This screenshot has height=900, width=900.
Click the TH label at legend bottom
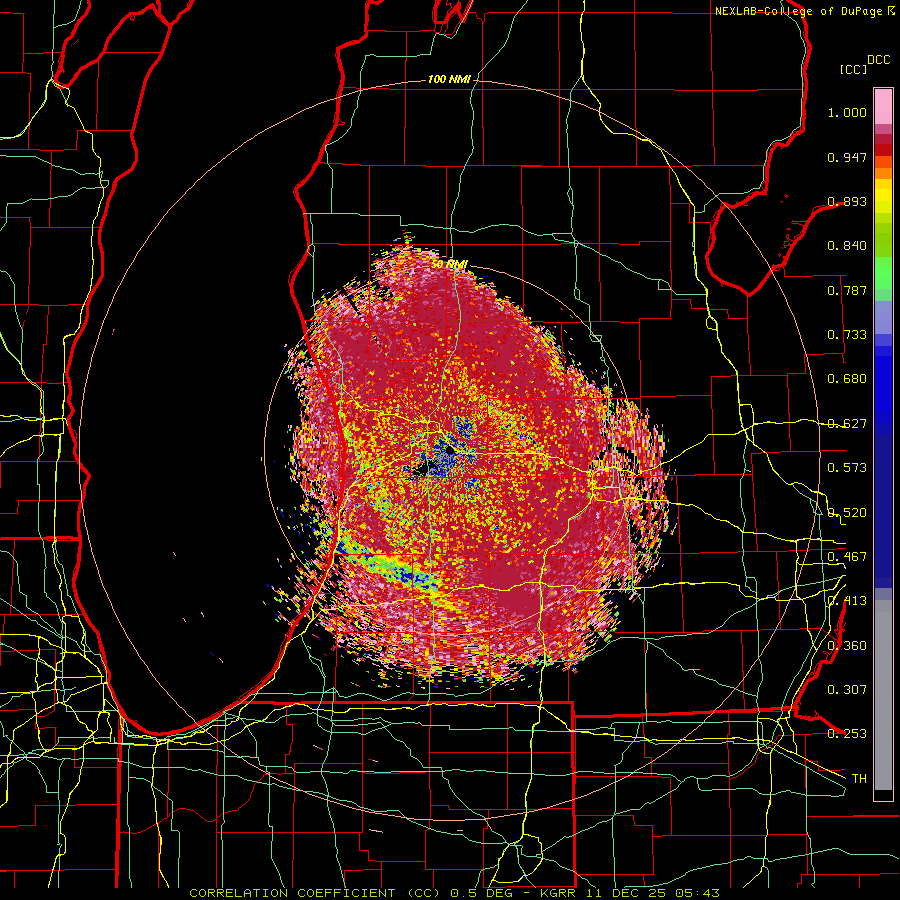click(x=859, y=778)
